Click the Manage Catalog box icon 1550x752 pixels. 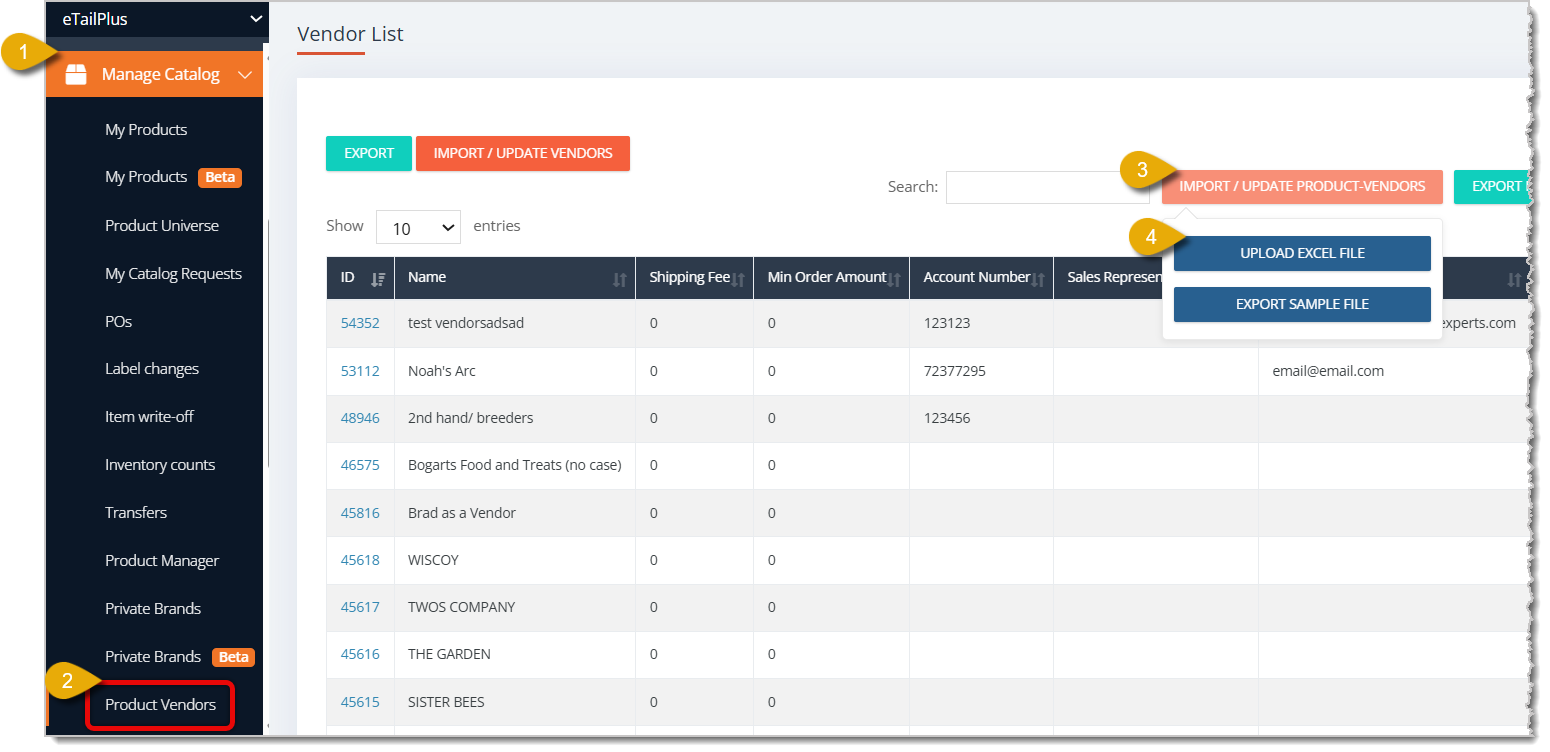(76, 75)
